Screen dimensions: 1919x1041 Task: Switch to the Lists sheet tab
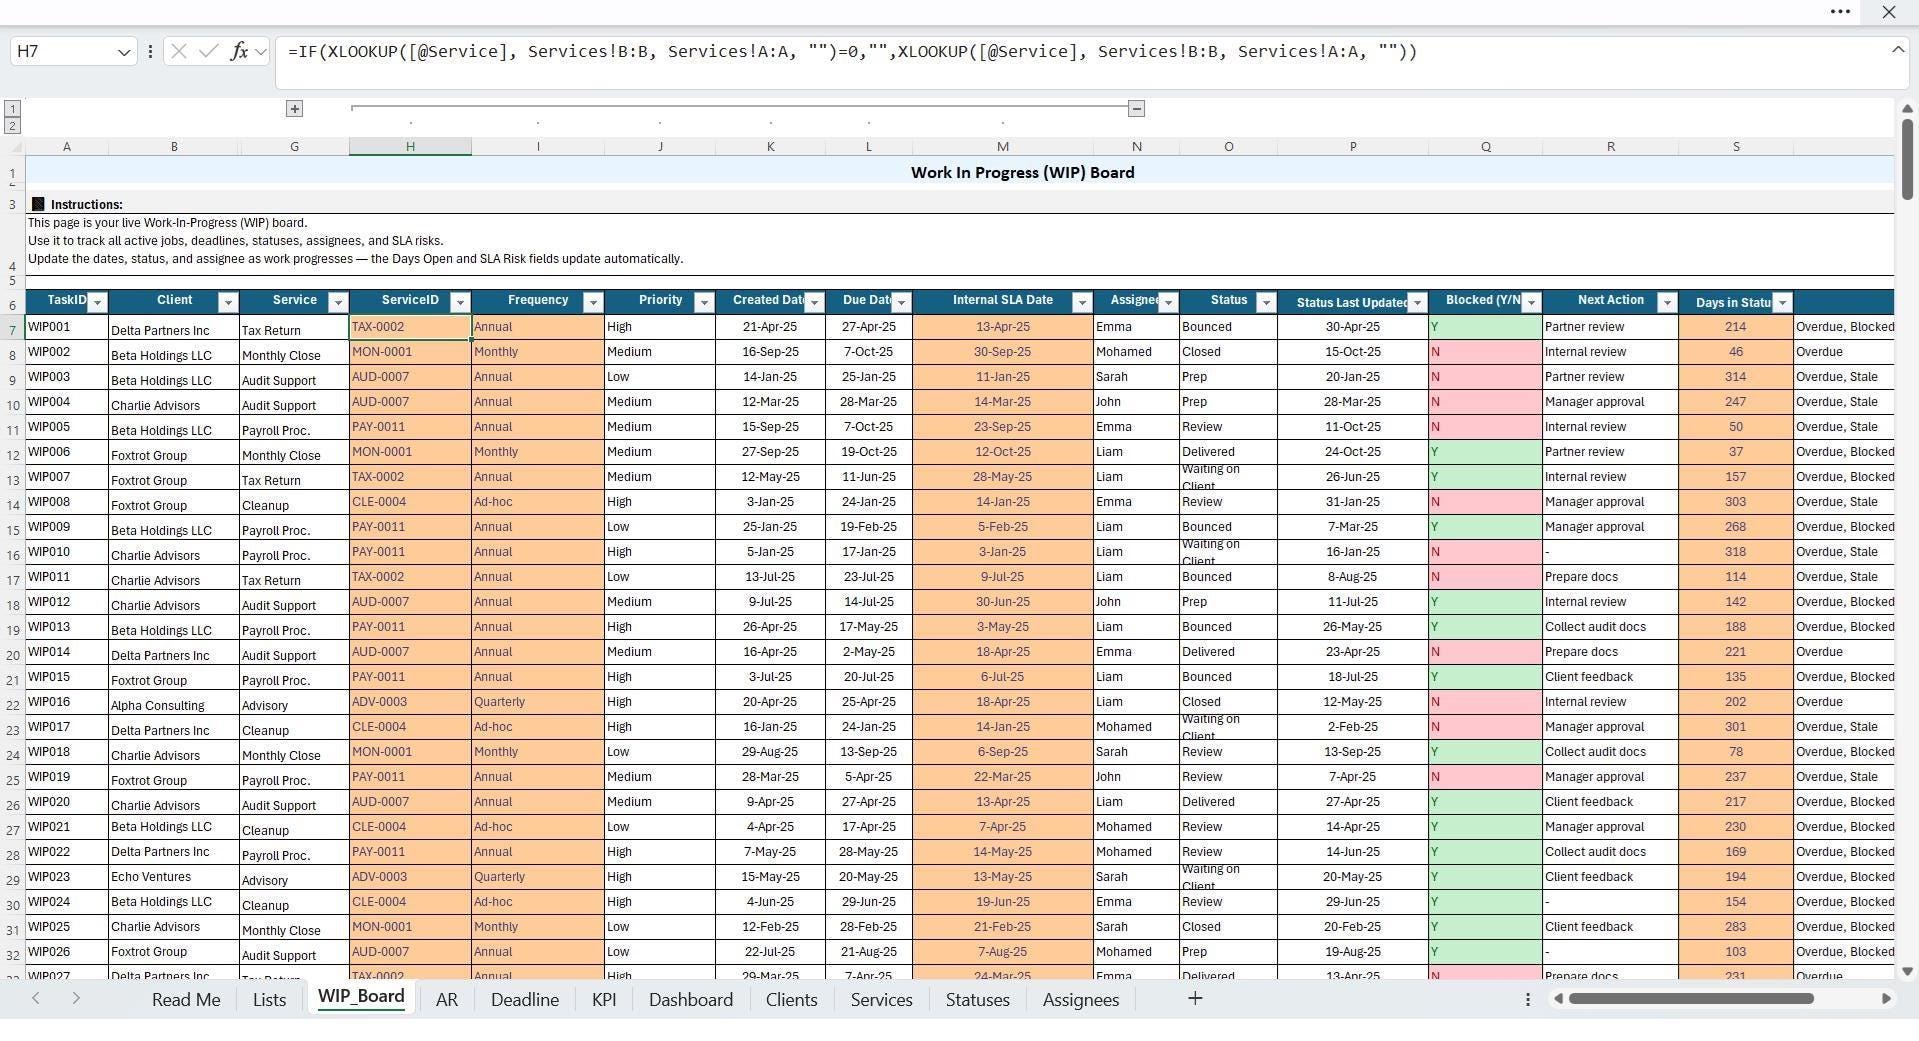(x=269, y=999)
